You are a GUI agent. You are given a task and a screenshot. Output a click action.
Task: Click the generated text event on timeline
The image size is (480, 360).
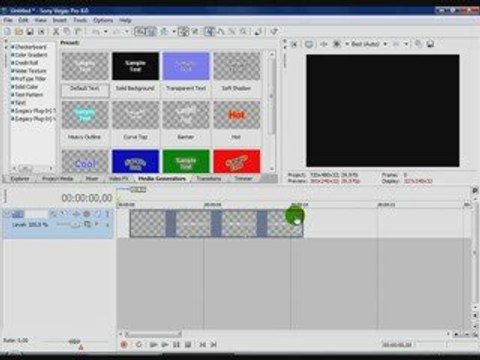coord(216,223)
